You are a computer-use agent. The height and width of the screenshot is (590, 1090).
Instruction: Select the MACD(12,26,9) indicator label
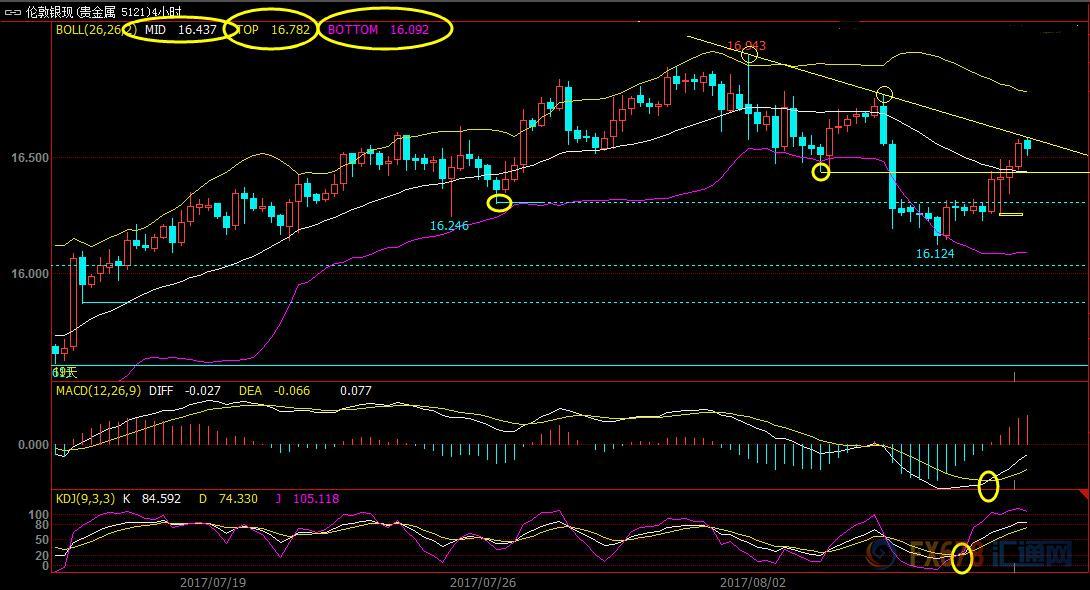coord(98,391)
